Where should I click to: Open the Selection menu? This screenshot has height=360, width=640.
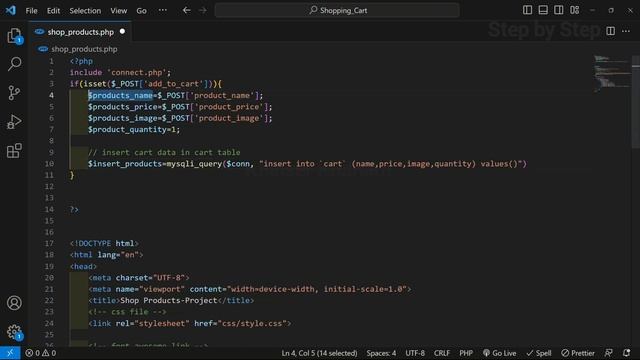click(x=85, y=11)
